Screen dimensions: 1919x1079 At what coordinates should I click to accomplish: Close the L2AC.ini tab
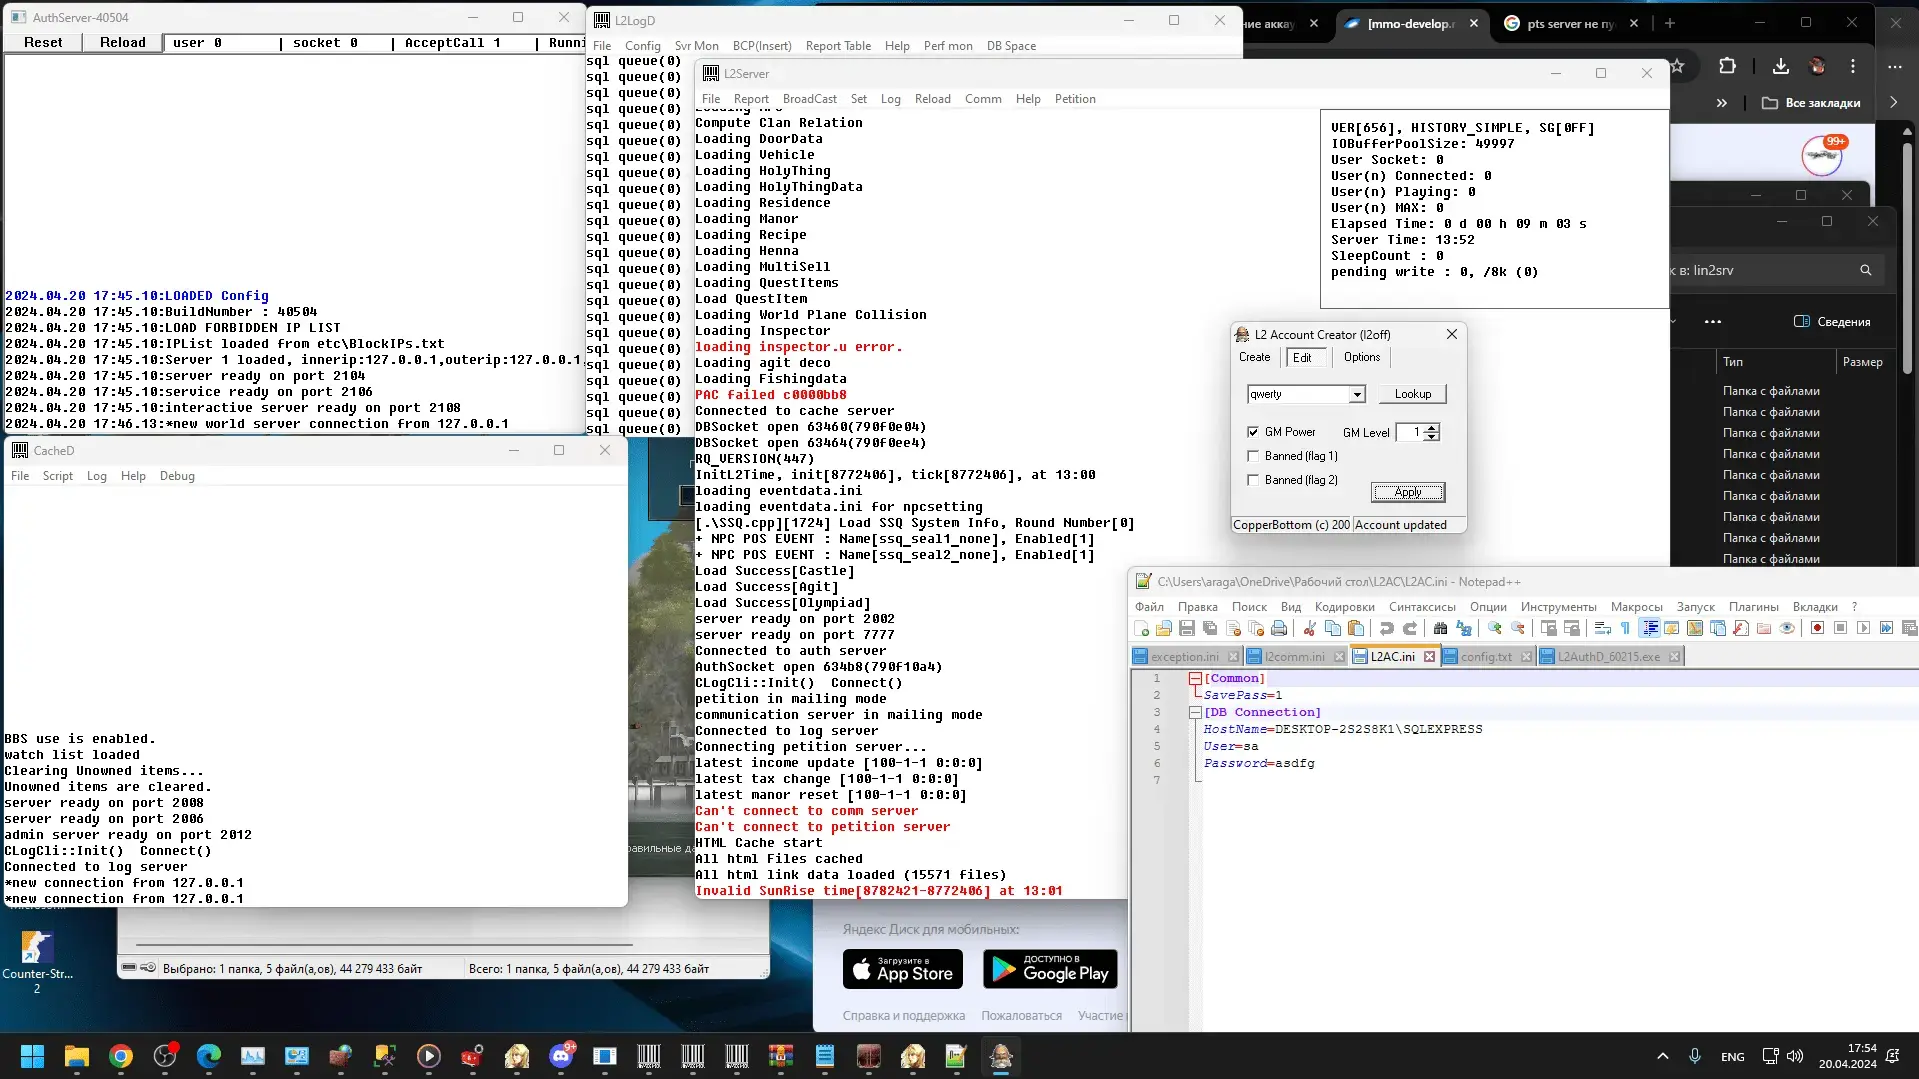(1429, 657)
